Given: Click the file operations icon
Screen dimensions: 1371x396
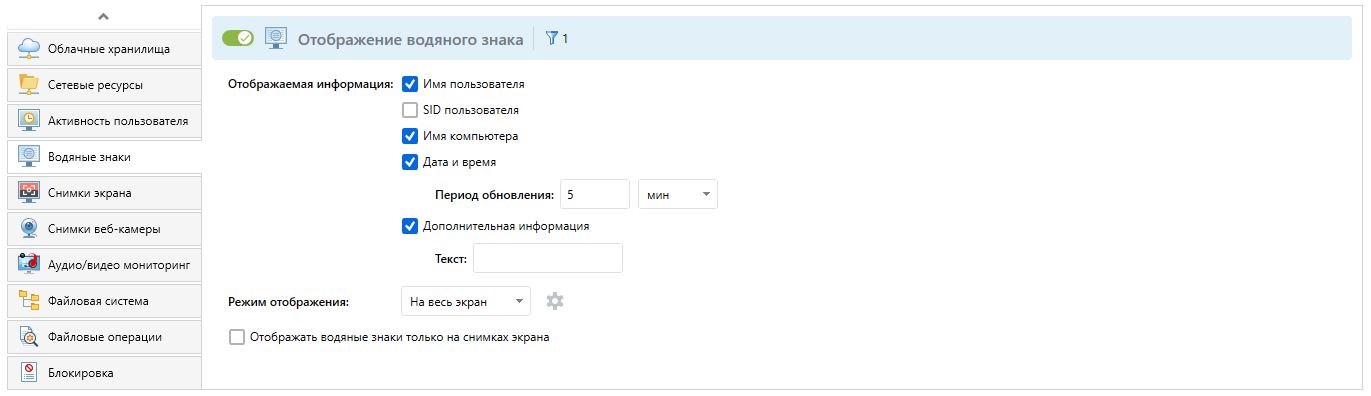Looking at the screenshot, I should pyautogui.click(x=29, y=336).
